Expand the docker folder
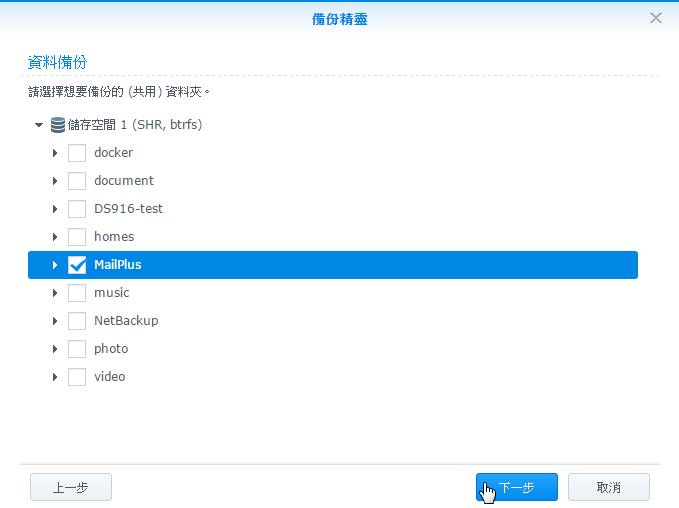This screenshot has height=508, width=679. coord(55,153)
